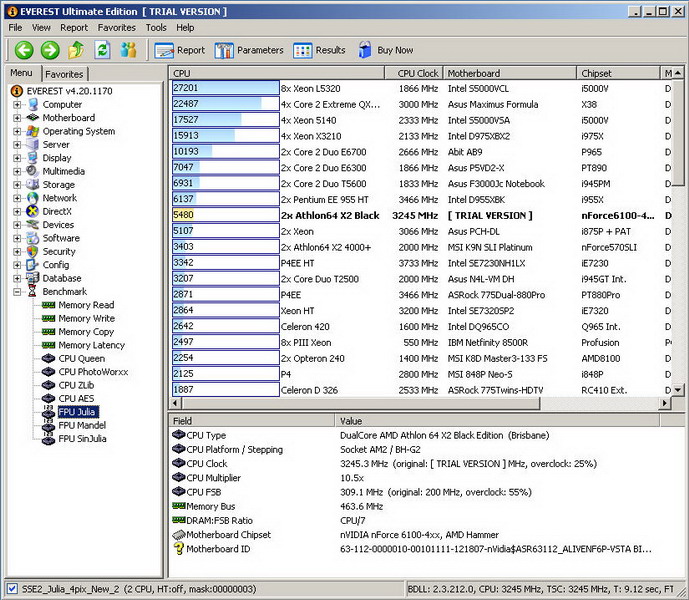This screenshot has height=600, width=689.
Task: Sort results by the CPU Clock column header
Action: click(x=418, y=73)
